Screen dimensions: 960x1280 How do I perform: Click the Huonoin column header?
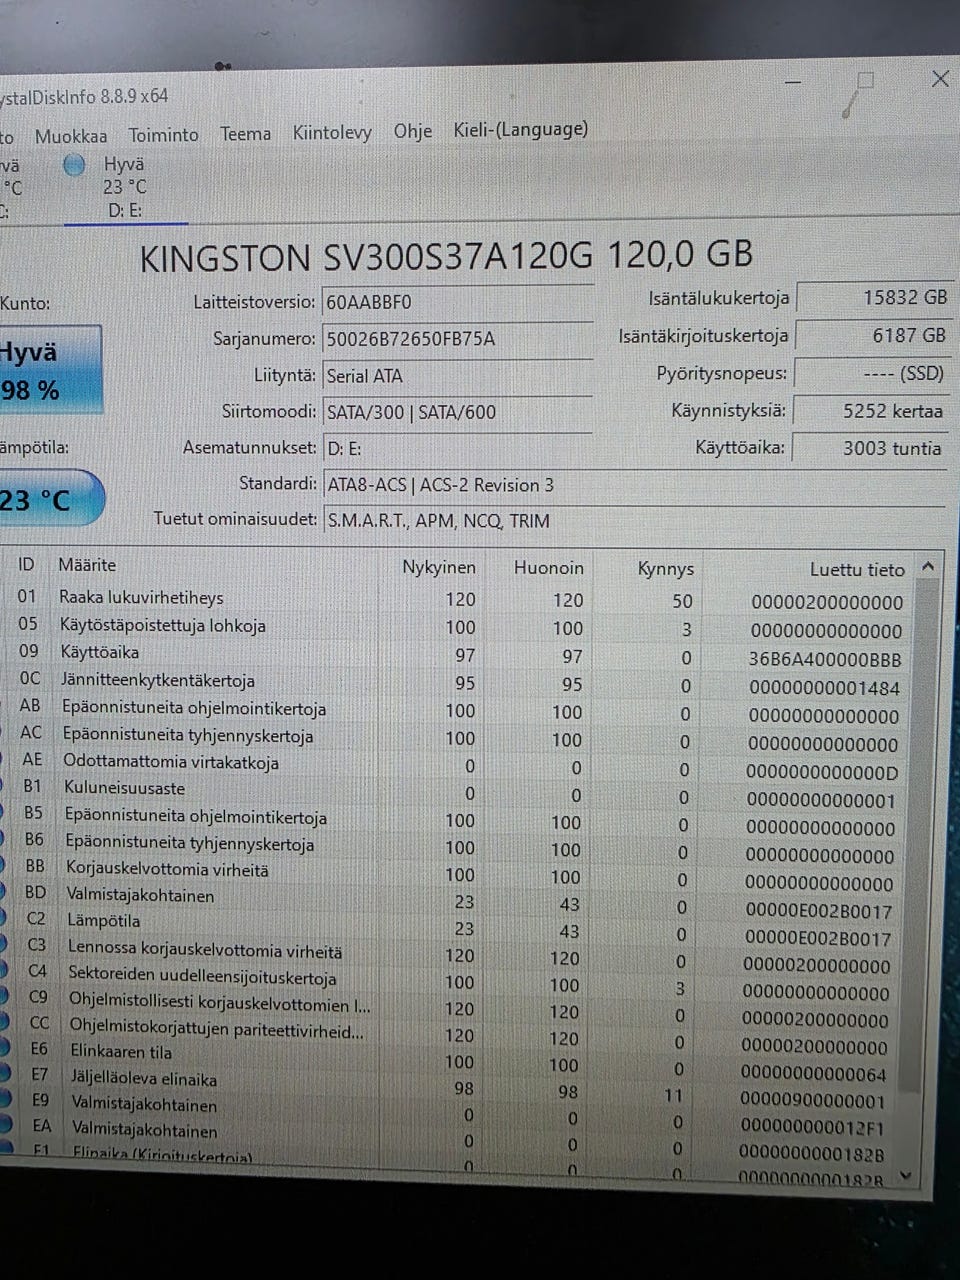[548, 568]
